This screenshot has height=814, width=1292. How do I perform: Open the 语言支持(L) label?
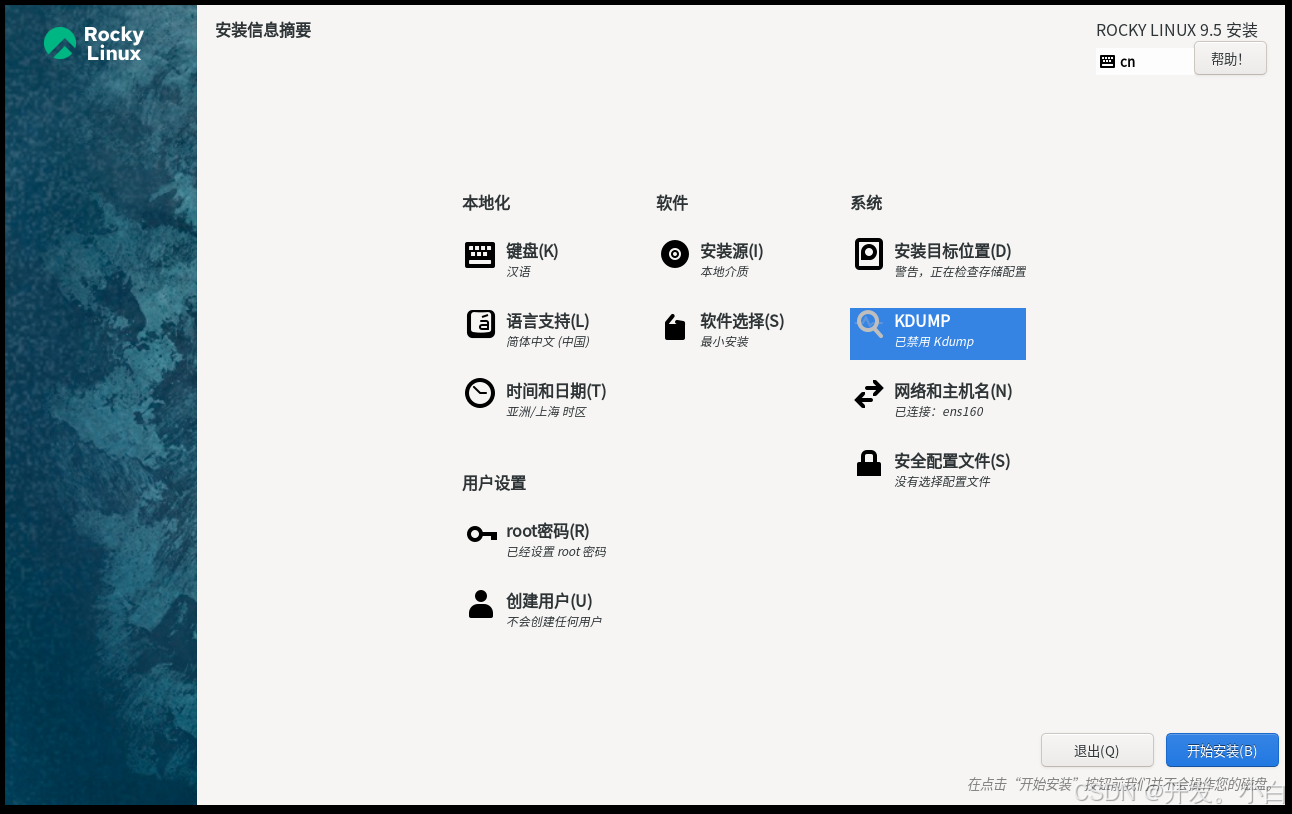(x=548, y=321)
